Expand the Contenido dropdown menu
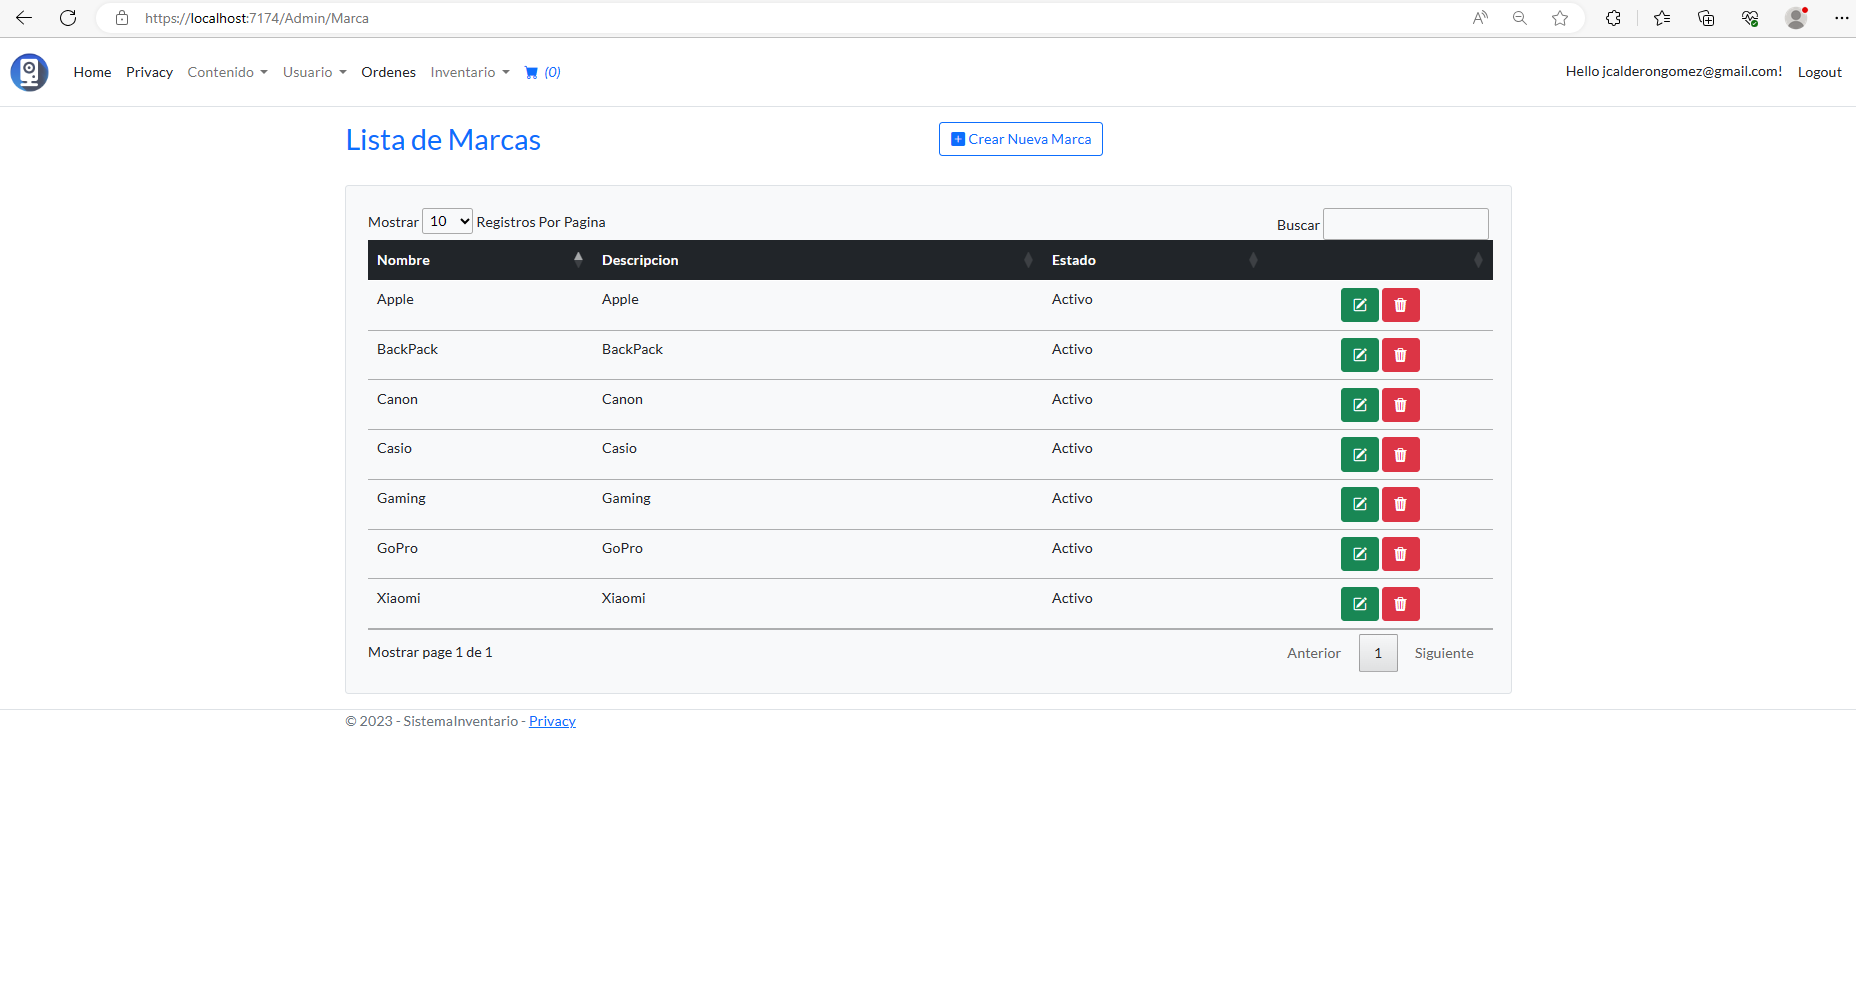This screenshot has width=1856, height=1003. [x=227, y=72]
